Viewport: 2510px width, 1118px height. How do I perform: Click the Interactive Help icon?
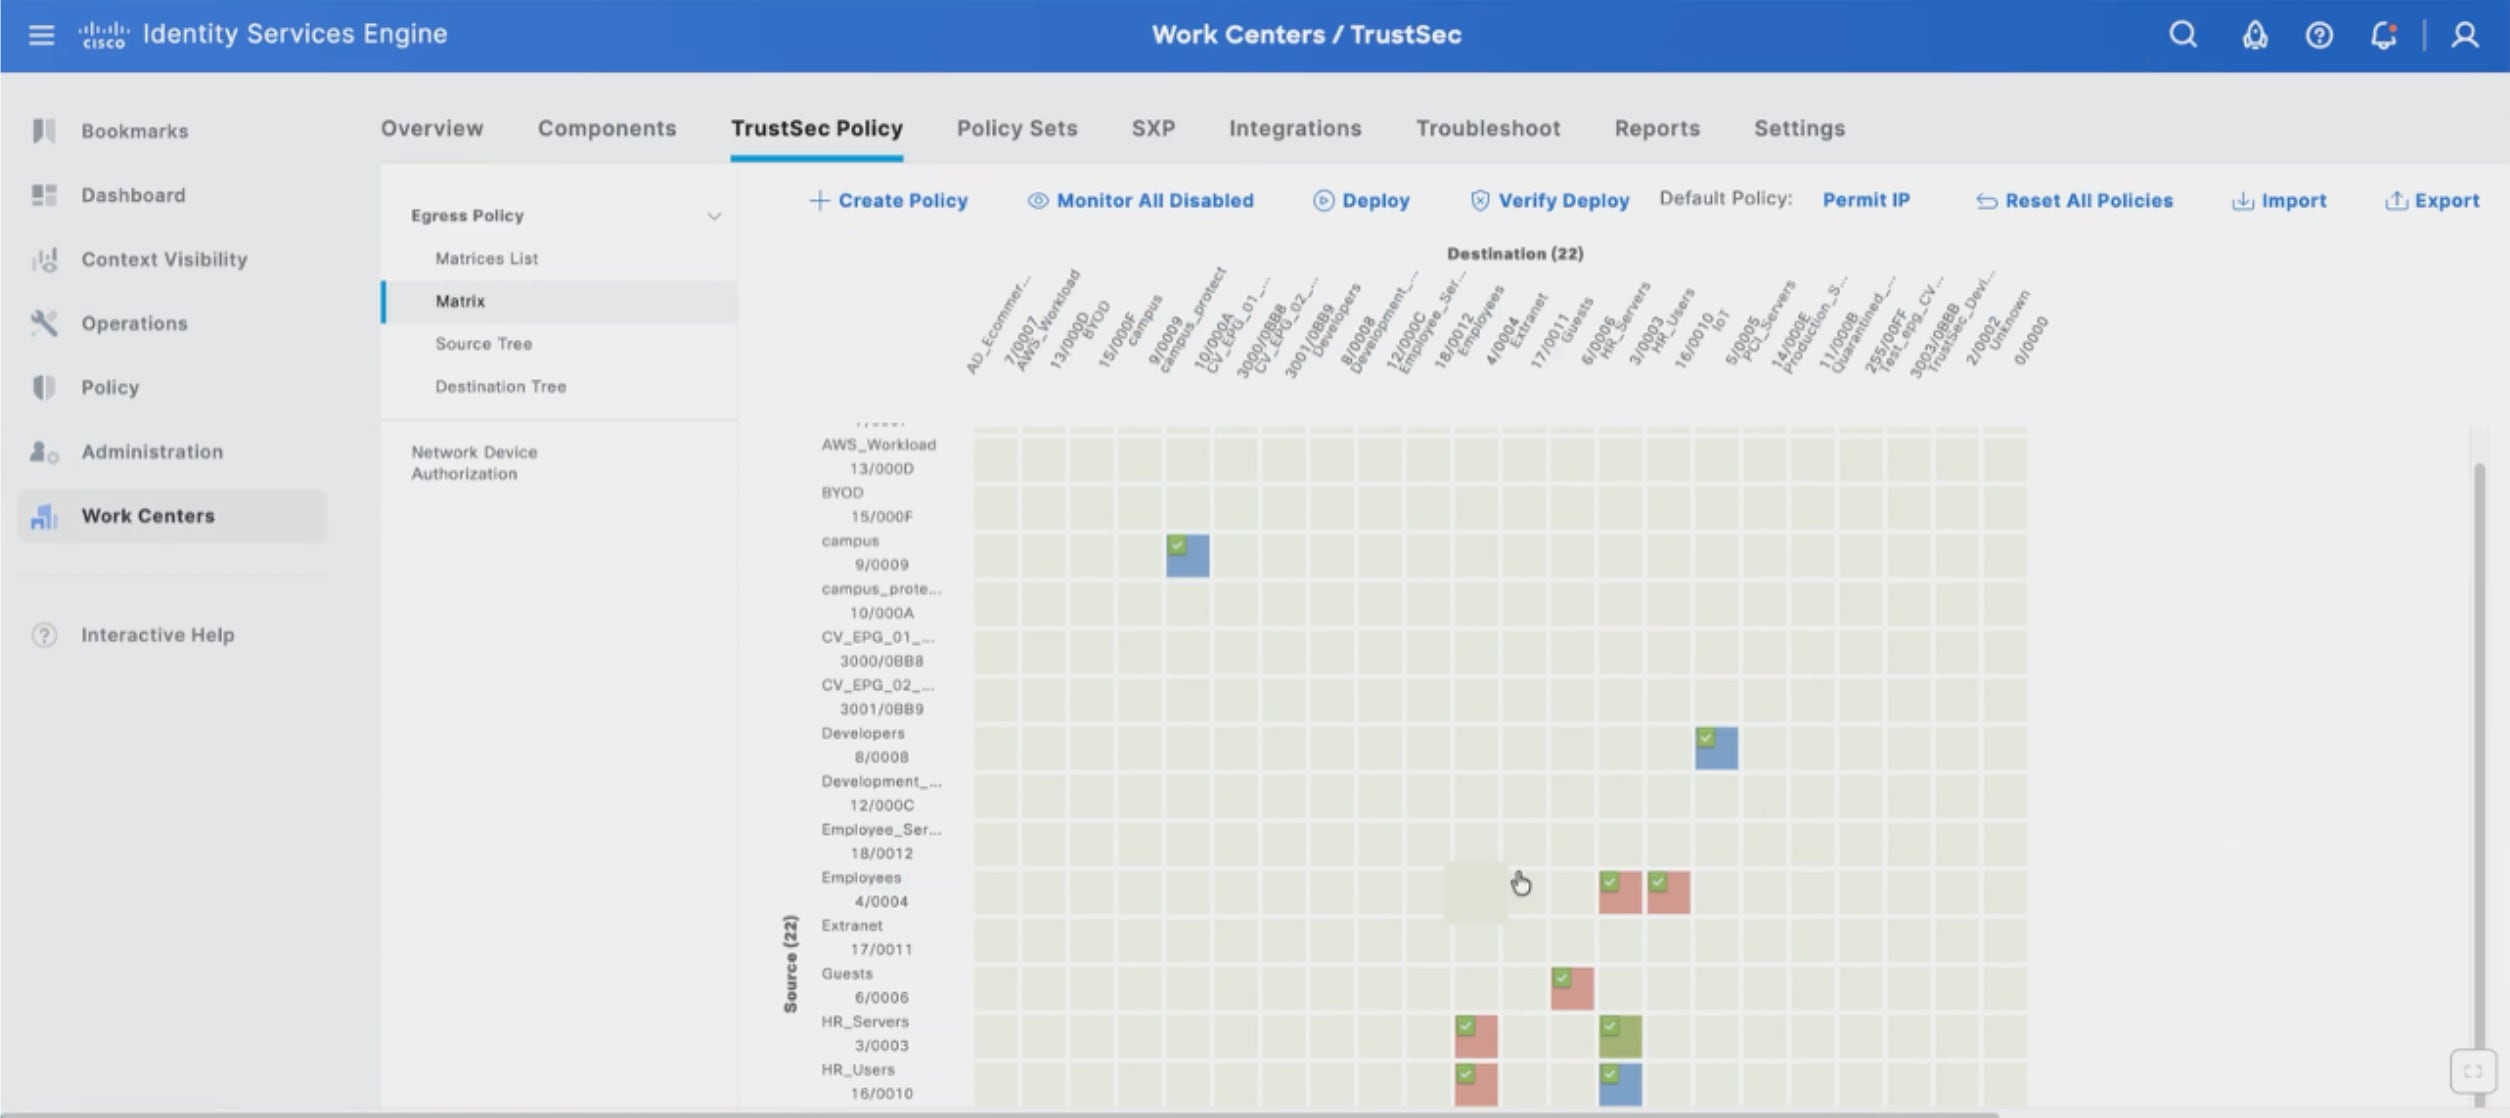tap(44, 635)
